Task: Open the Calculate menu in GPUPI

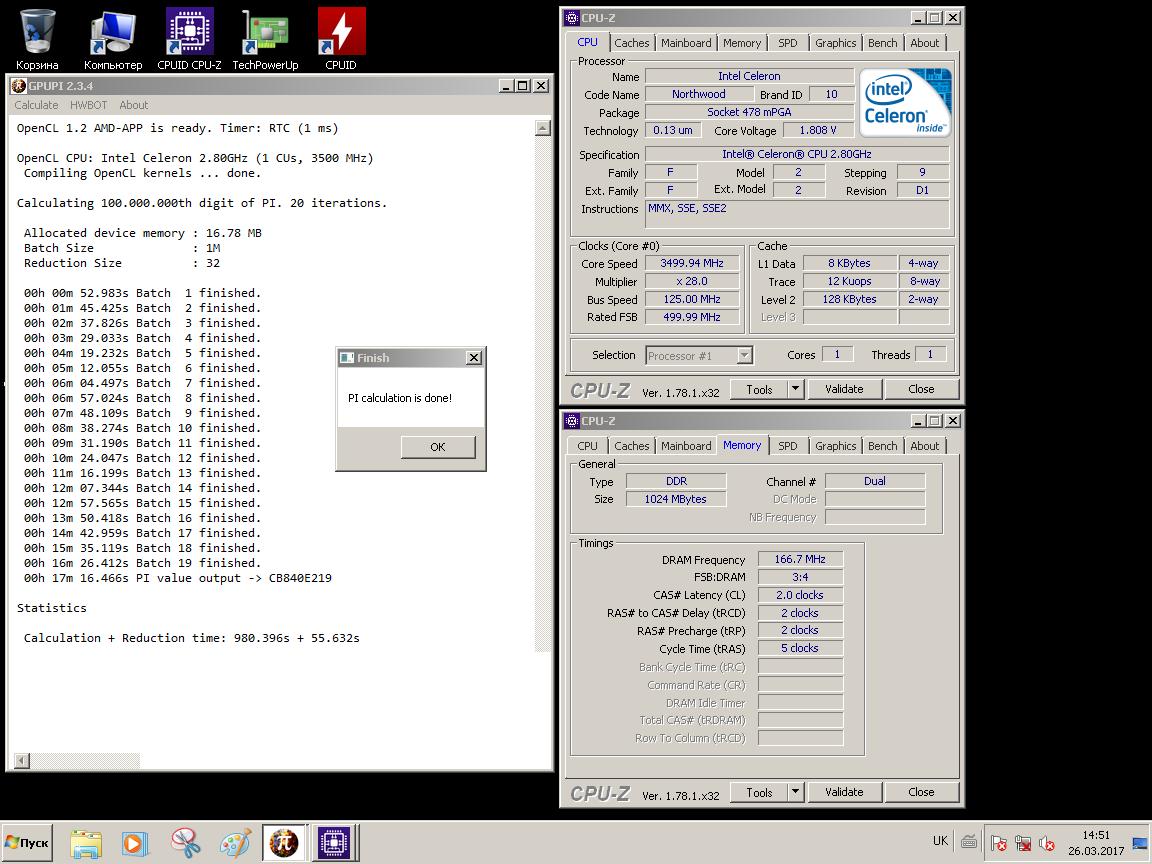Action: (36, 105)
